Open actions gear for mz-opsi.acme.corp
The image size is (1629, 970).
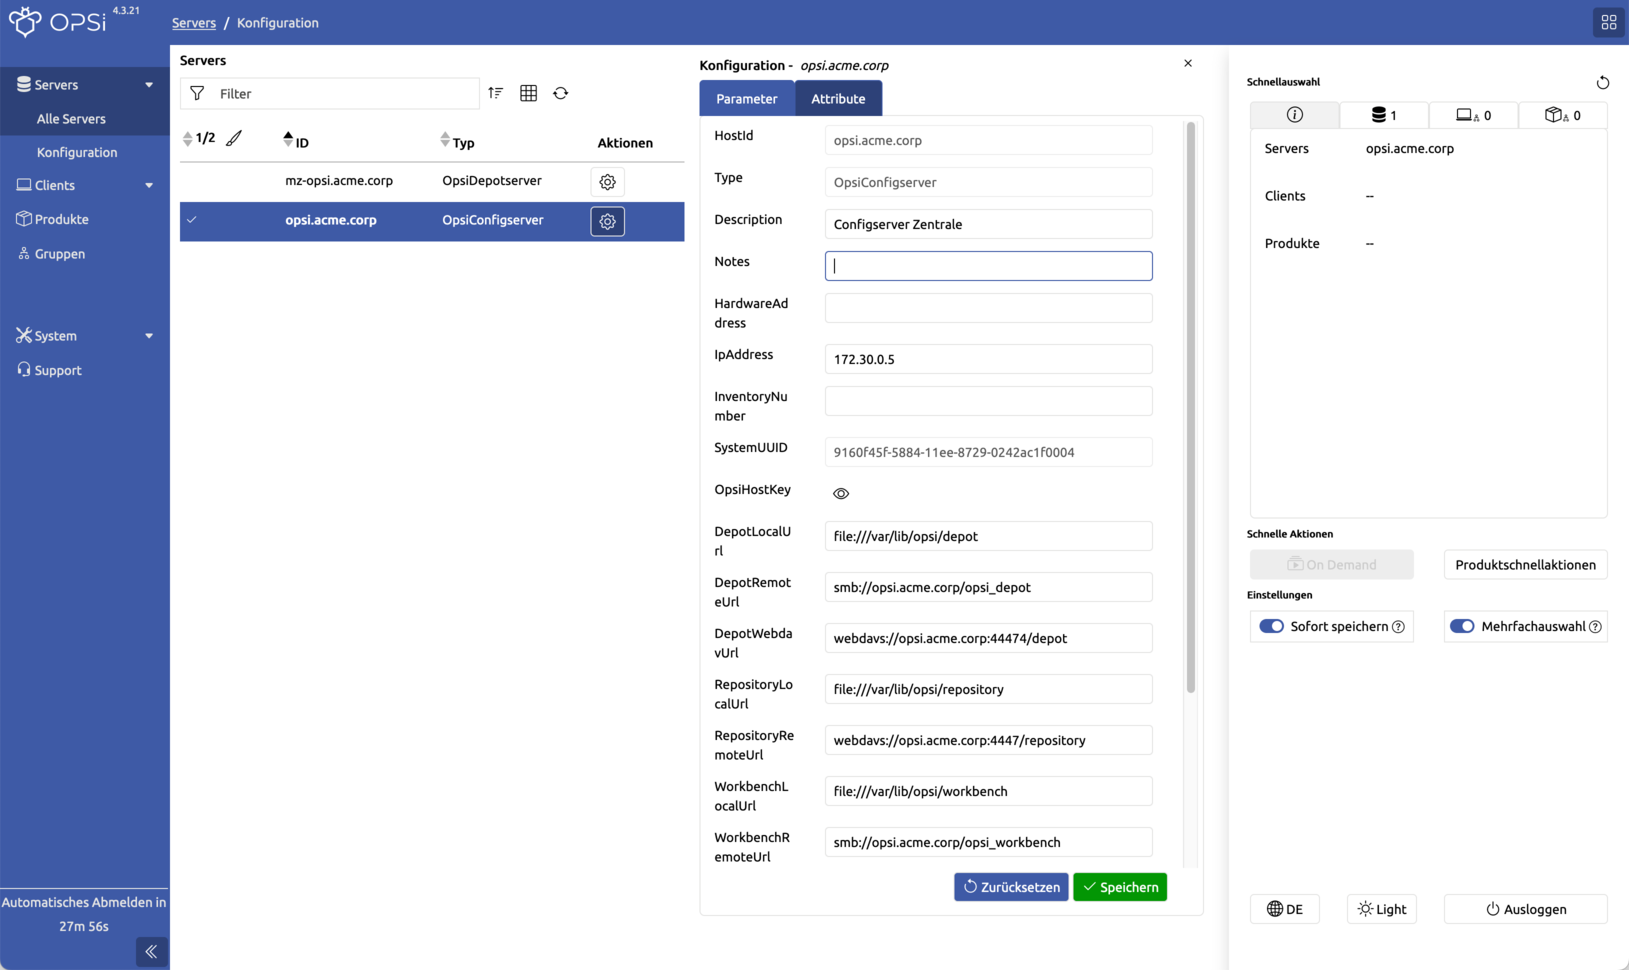pos(607,182)
